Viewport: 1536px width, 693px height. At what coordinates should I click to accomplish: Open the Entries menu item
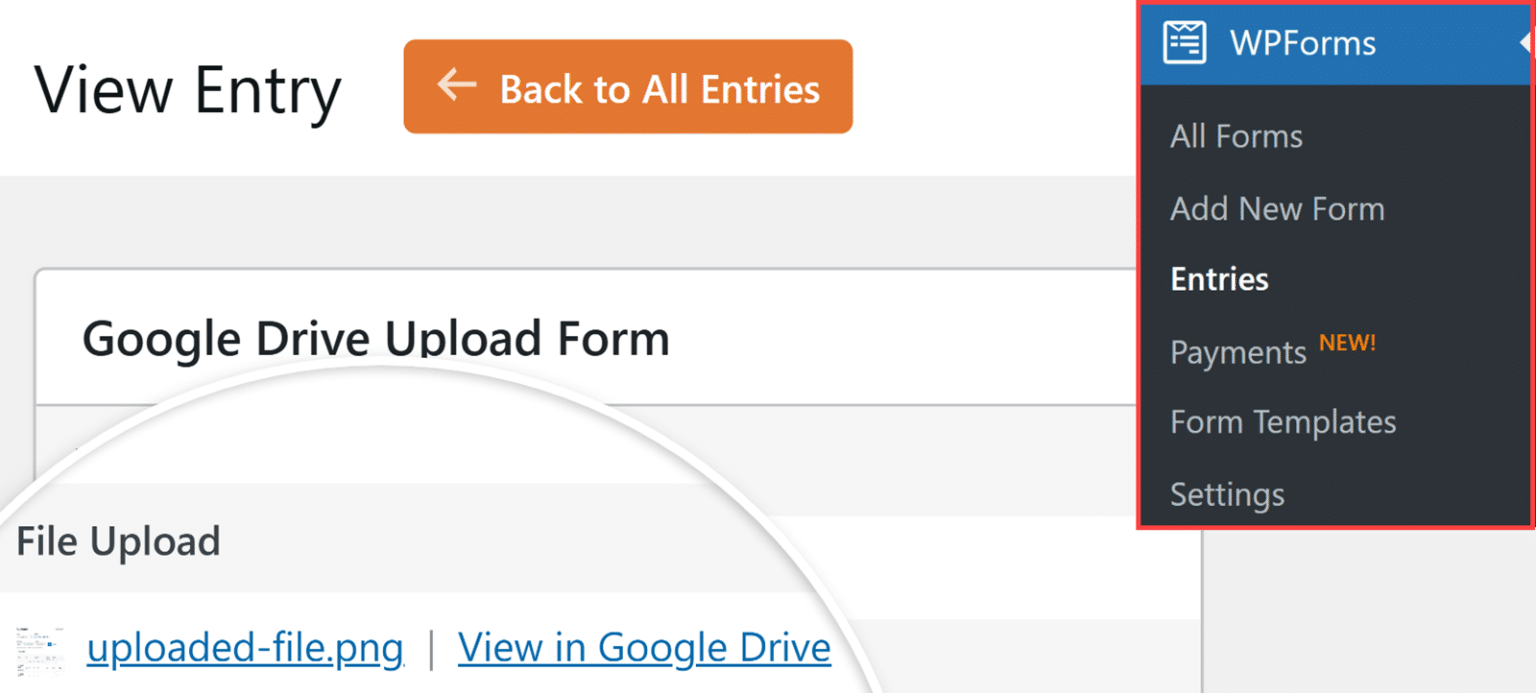tap(1219, 279)
